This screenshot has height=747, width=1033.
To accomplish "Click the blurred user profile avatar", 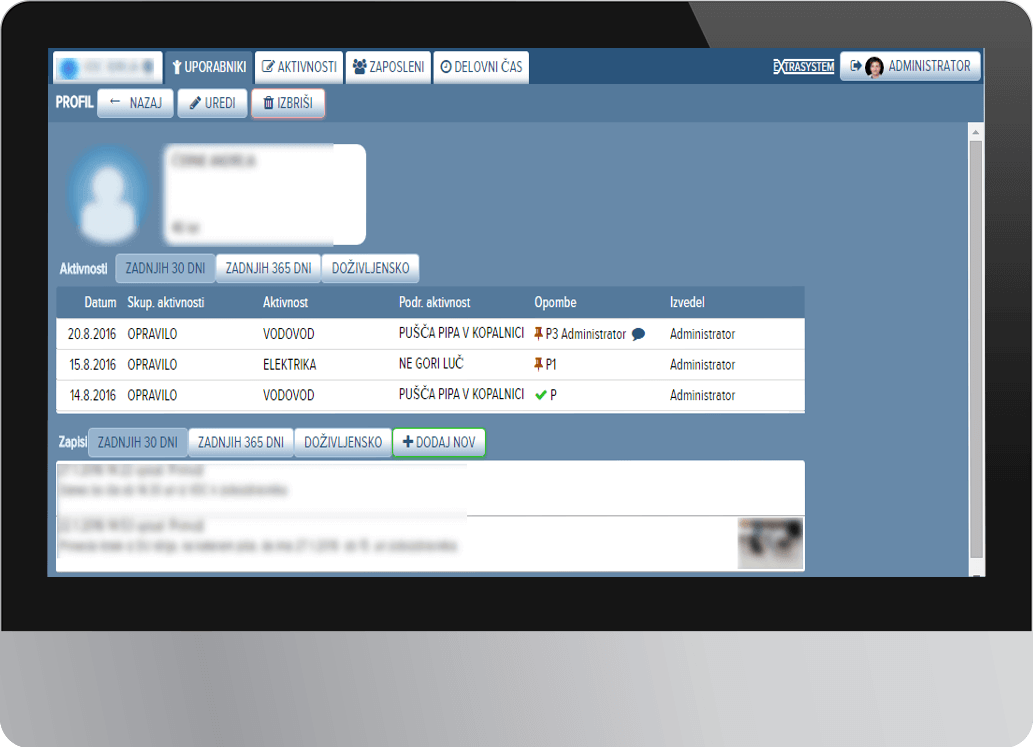I will tap(106, 195).
